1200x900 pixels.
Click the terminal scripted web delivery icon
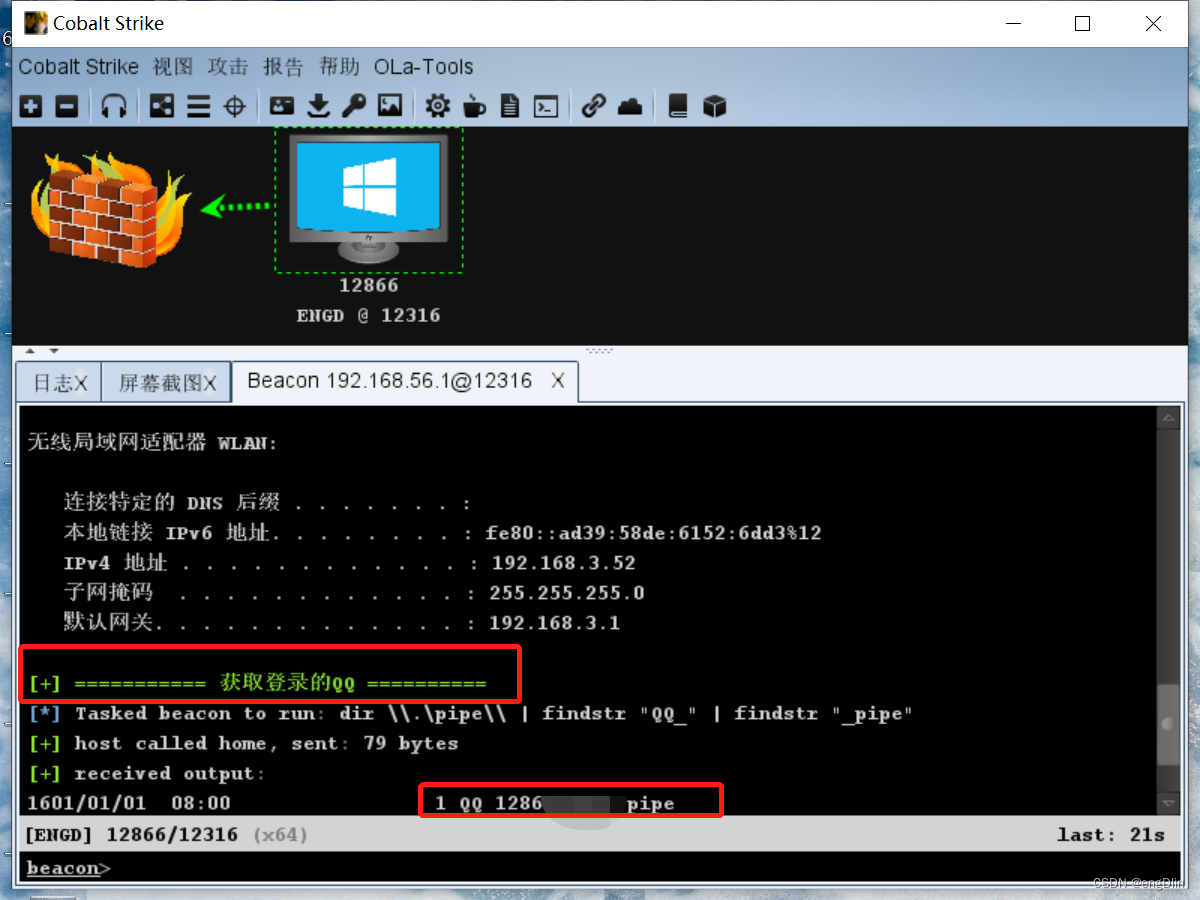click(546, 106)
